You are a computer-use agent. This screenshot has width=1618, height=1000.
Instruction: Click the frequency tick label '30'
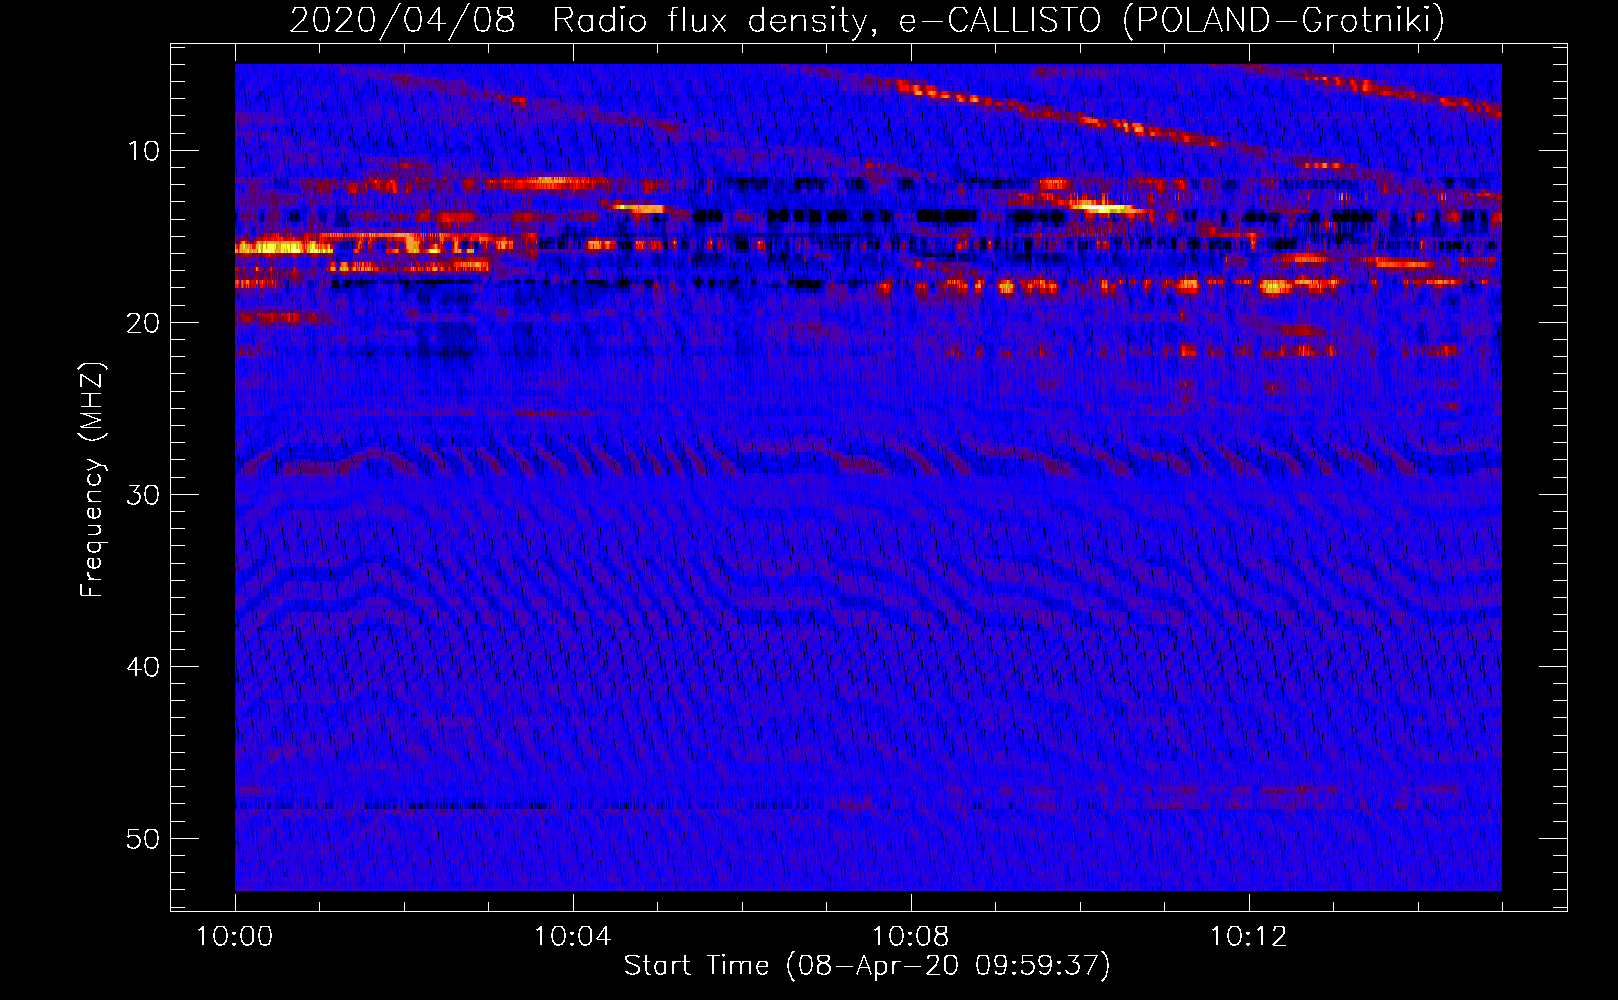tap(144, 495)
